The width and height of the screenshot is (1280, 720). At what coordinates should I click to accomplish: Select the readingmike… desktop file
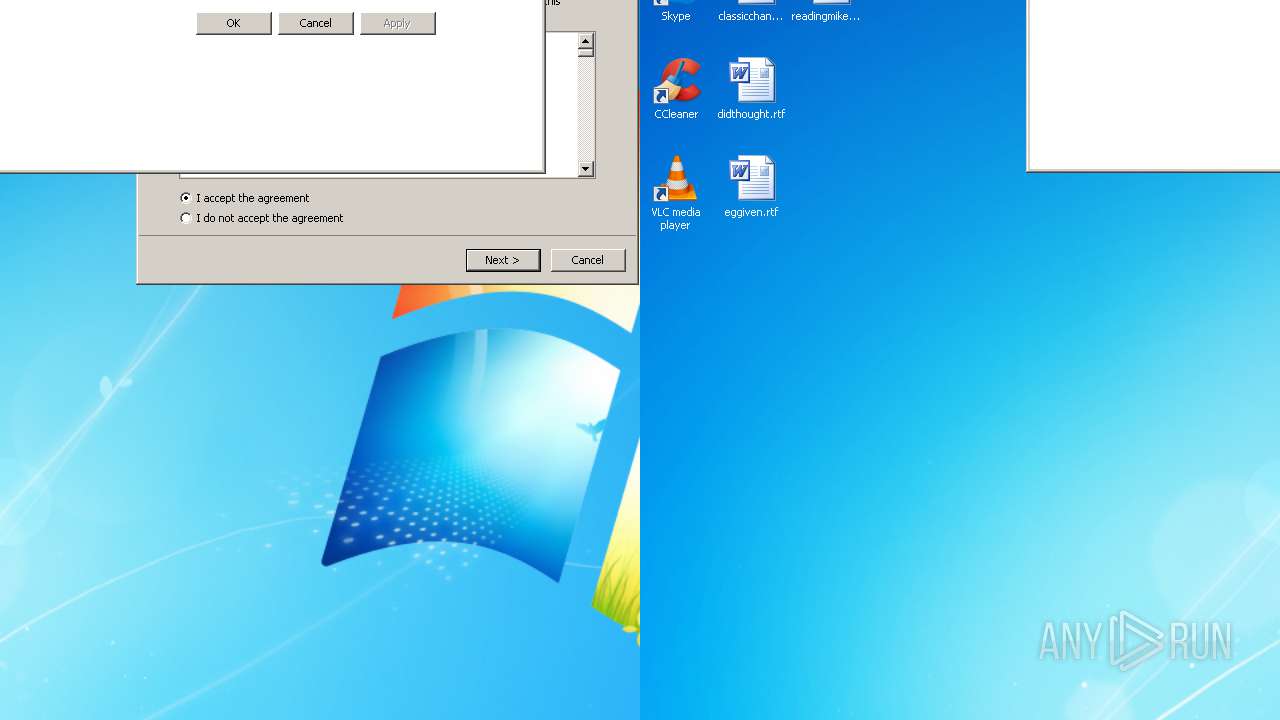pyautogui.click(x=826, y=12)
